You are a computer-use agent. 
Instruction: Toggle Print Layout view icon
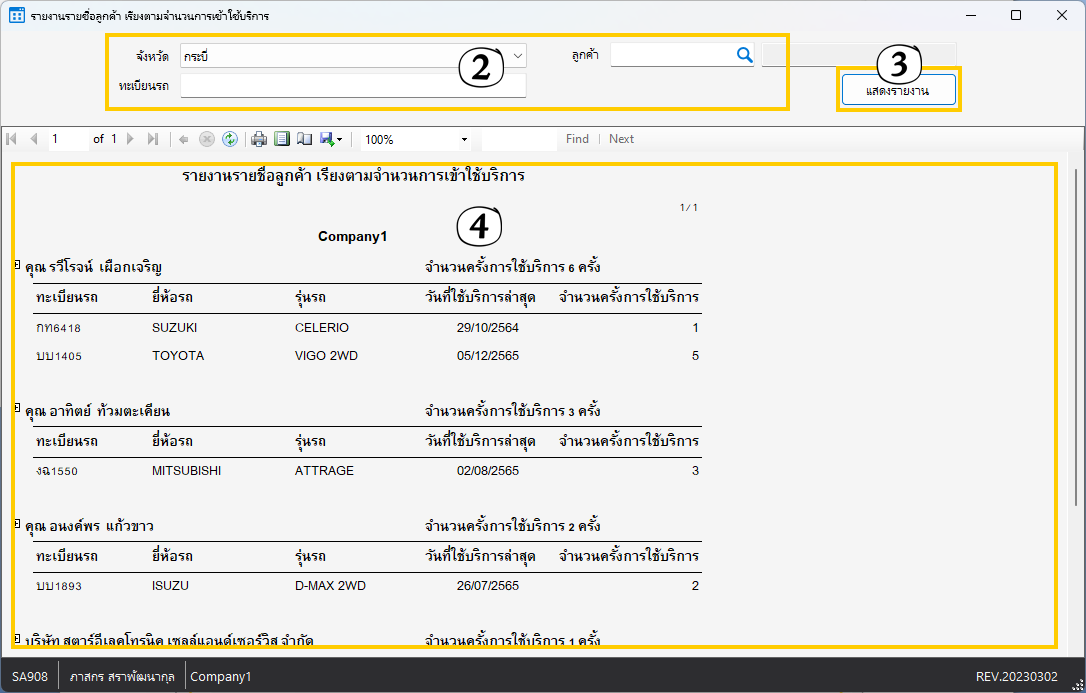coord(282,139)
